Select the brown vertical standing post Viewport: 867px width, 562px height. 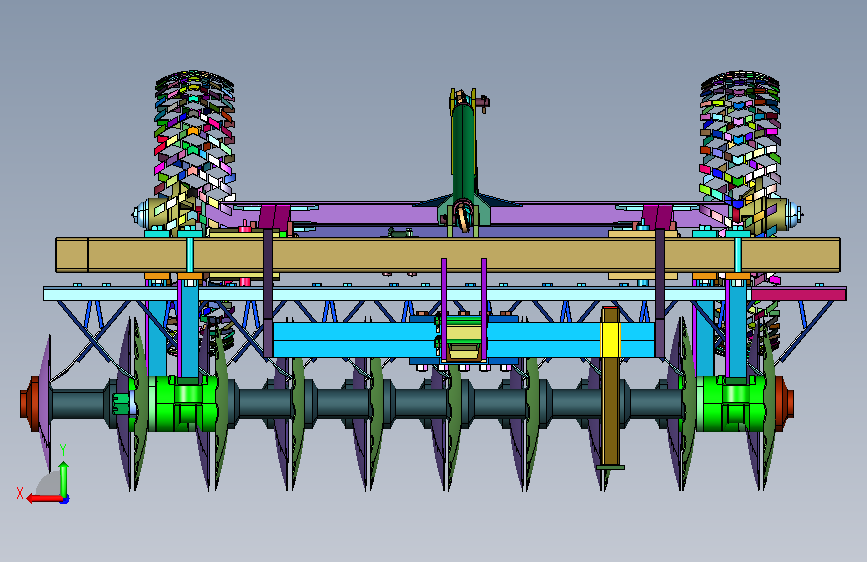[x=610, y=387]
